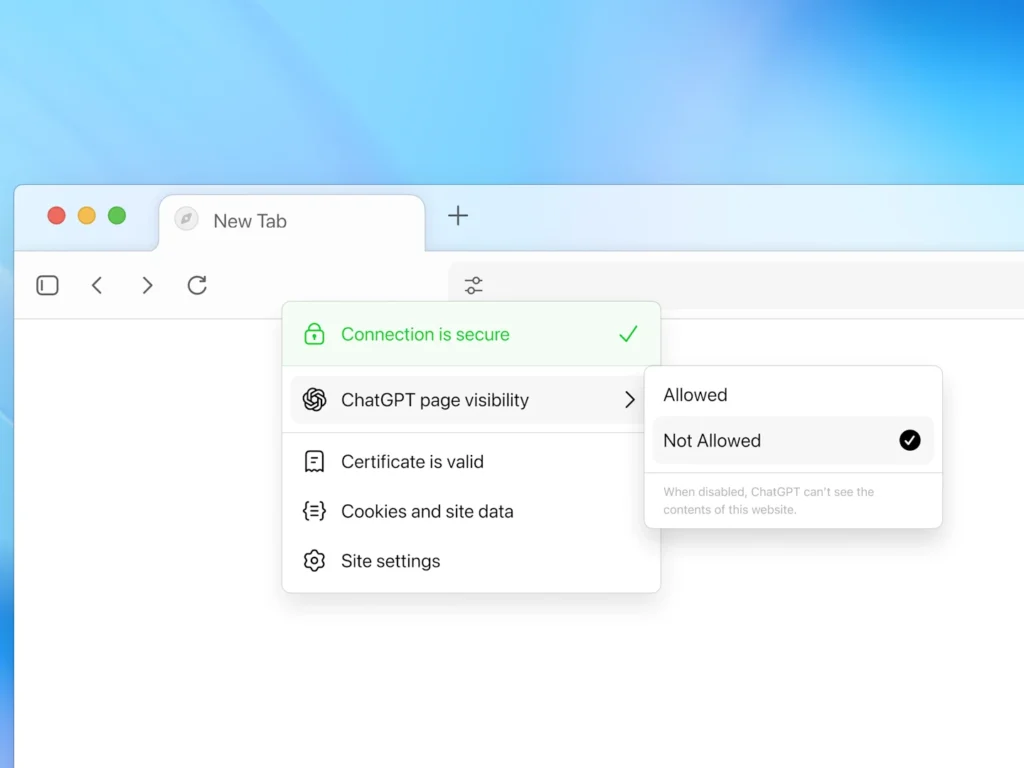Toggle the sidebar using the panel icon
1024x768 pixels.
pyautogui.click(x=47, y=285)
